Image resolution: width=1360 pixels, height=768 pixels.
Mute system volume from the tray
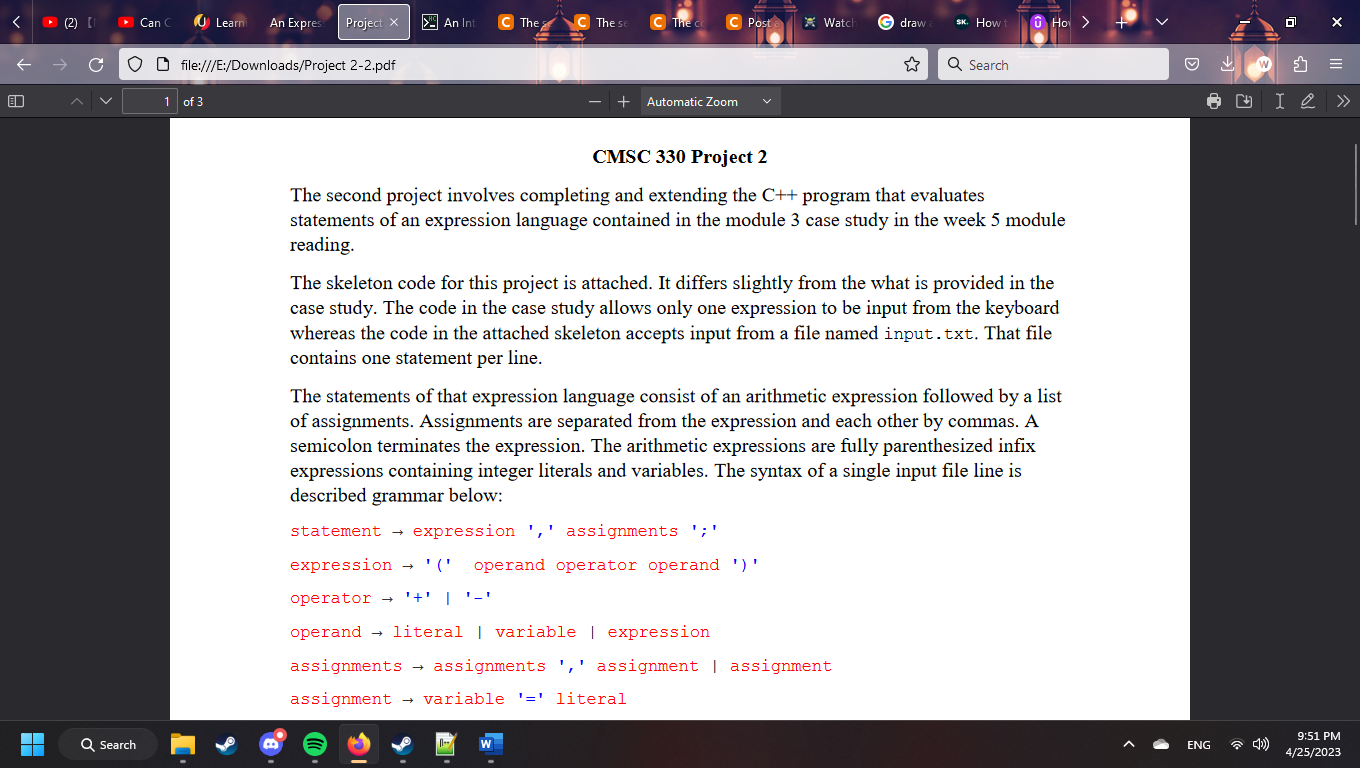[1260, 744]
